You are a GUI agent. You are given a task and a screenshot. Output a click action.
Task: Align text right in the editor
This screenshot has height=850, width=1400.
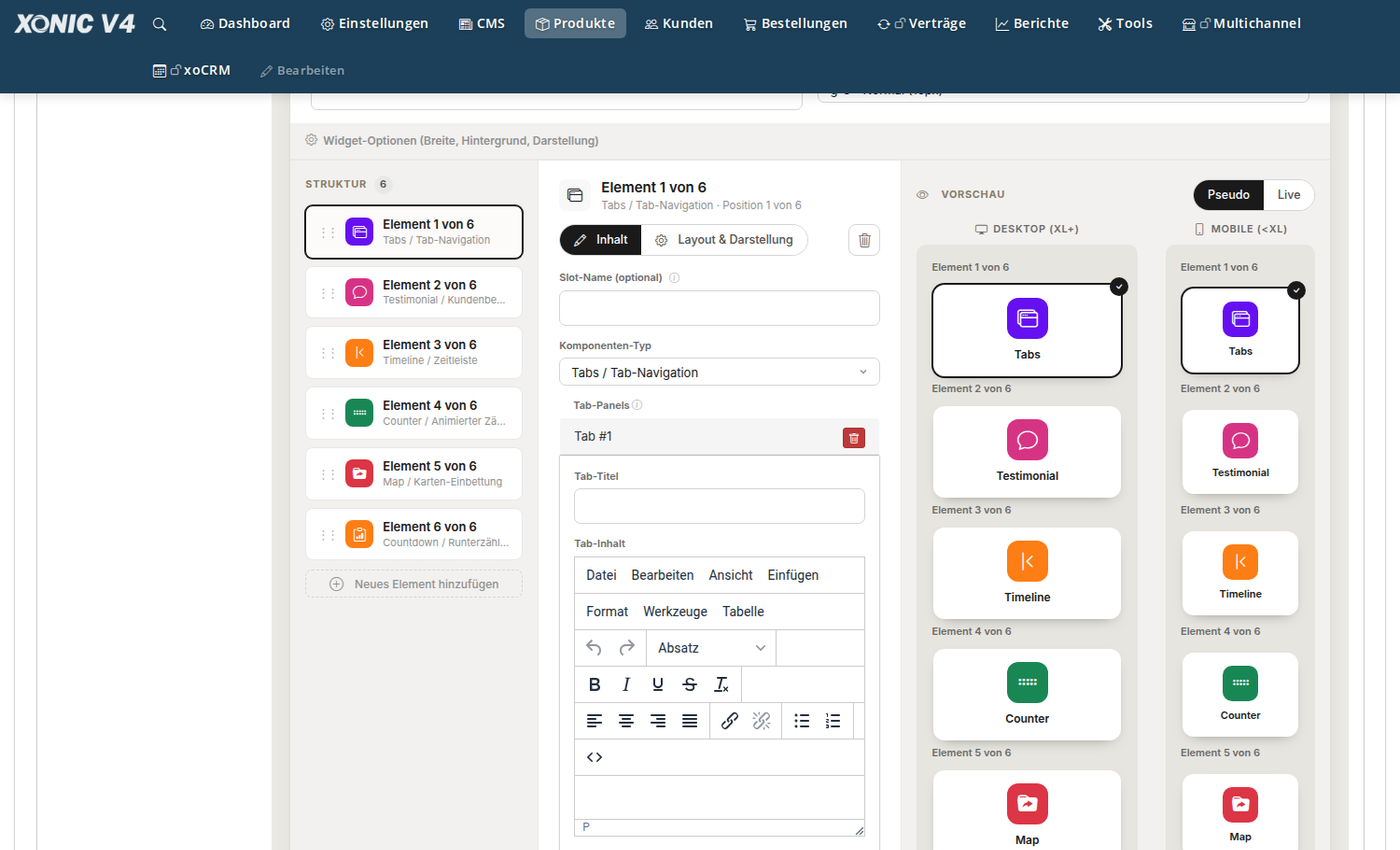pyautogui.click(x=658, y=721)
